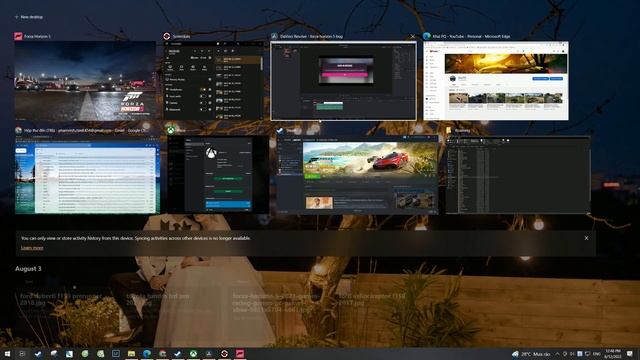The image size is (640, 360).
Task: Close the DaVinci Resolve window from Task View
Action: point(413,36)
